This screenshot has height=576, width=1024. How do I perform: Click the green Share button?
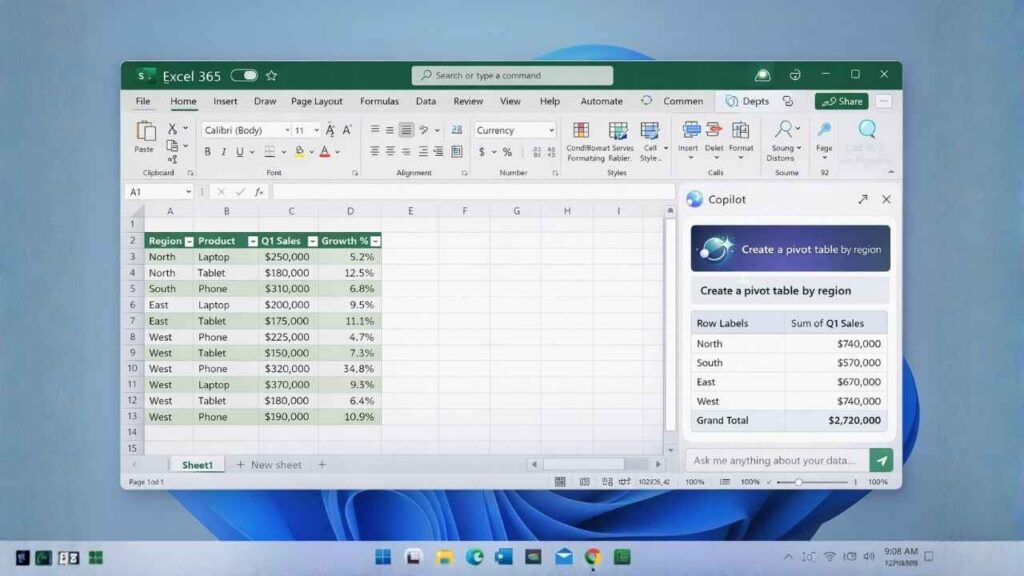[841, 101]
